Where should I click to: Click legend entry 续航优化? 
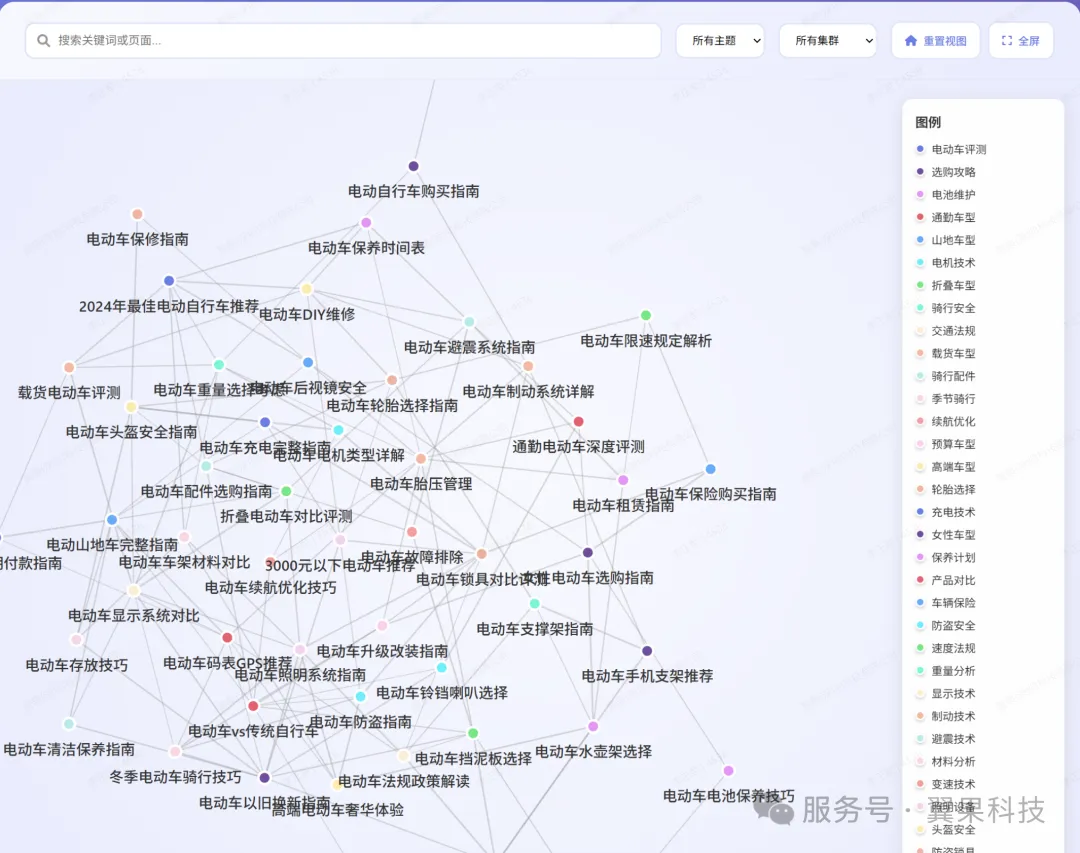(x=946, y=422)
